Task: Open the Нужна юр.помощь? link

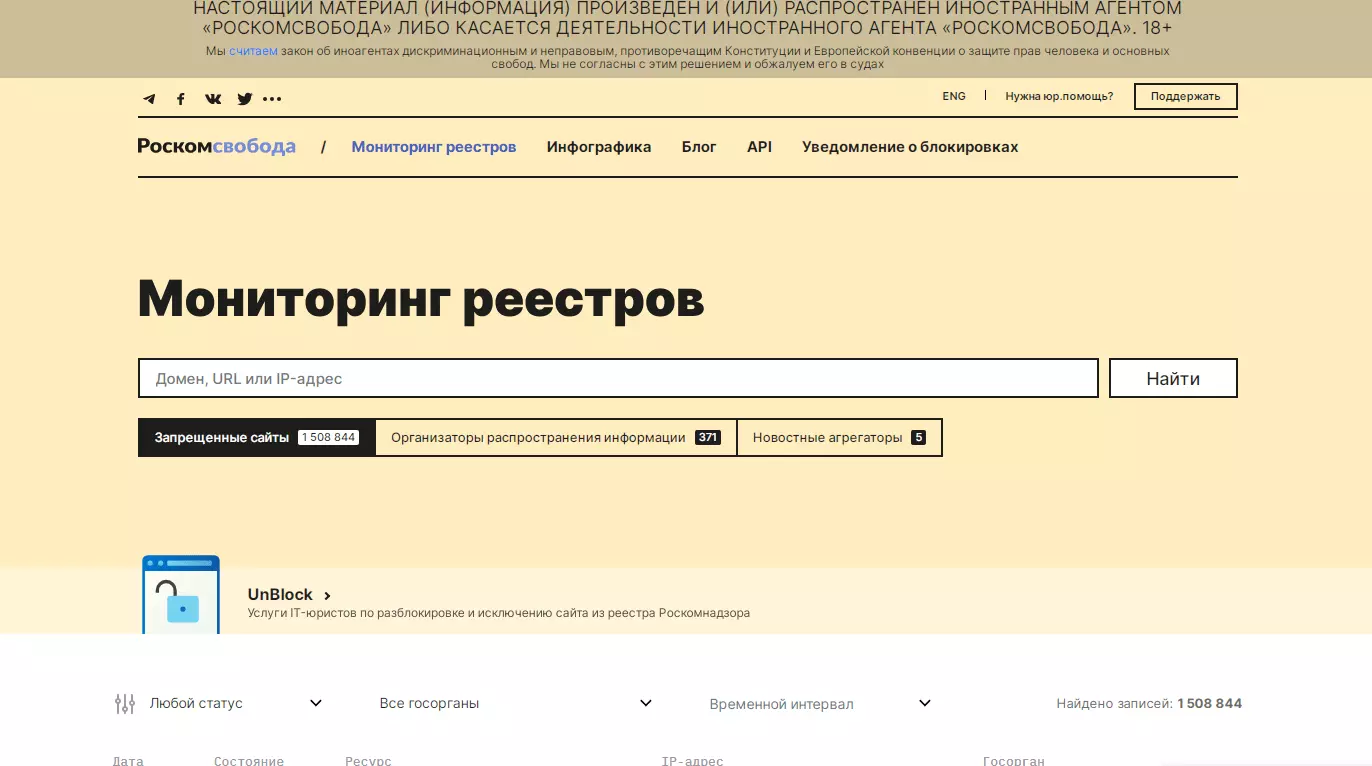Action: [1059, 97]
